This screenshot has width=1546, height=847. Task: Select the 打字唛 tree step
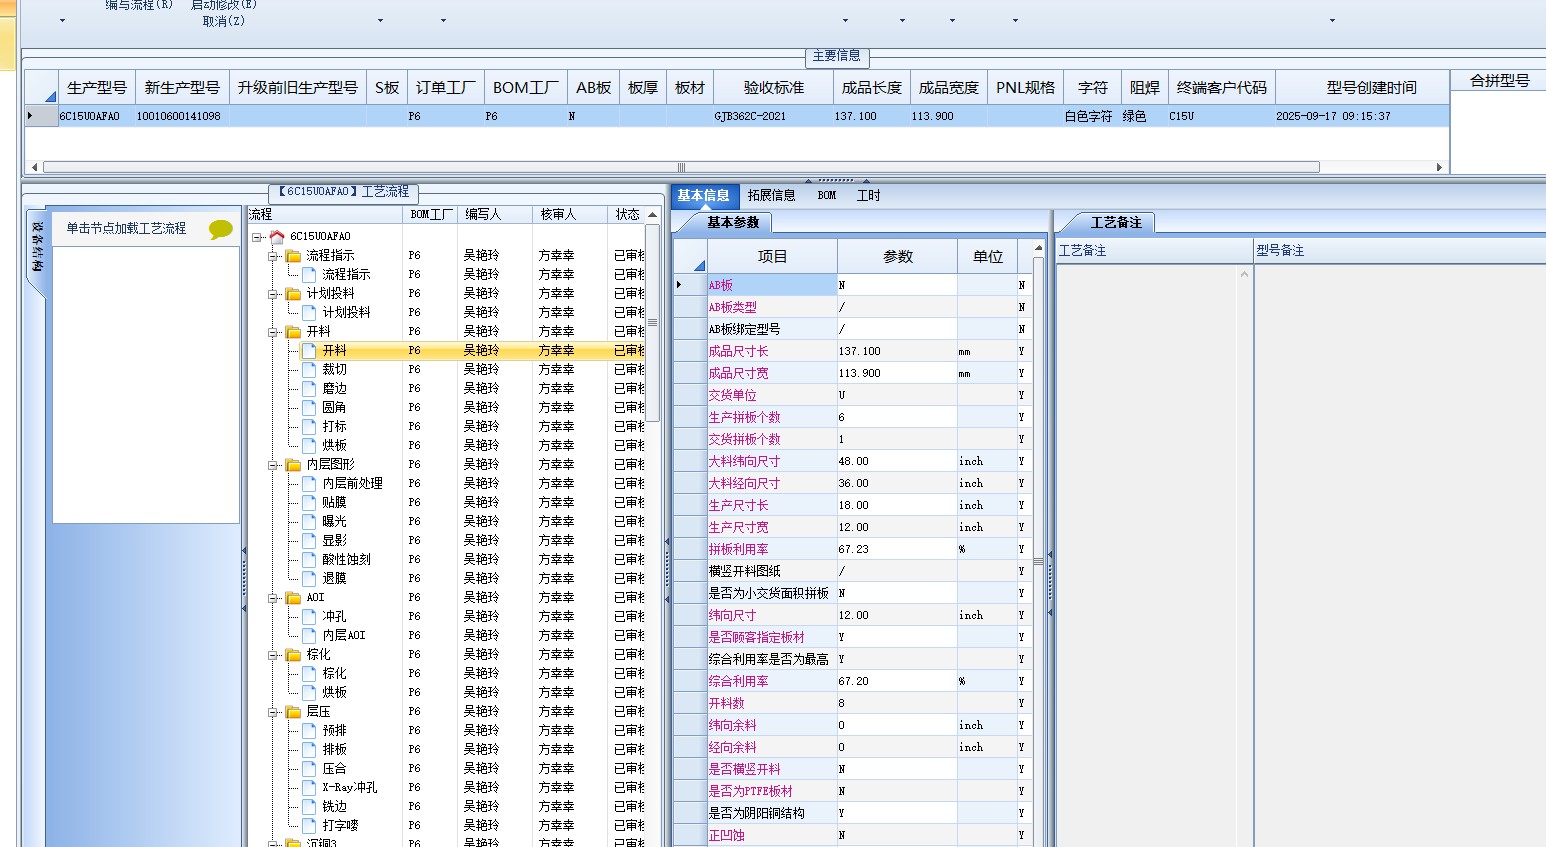click(x=340, y=826)
